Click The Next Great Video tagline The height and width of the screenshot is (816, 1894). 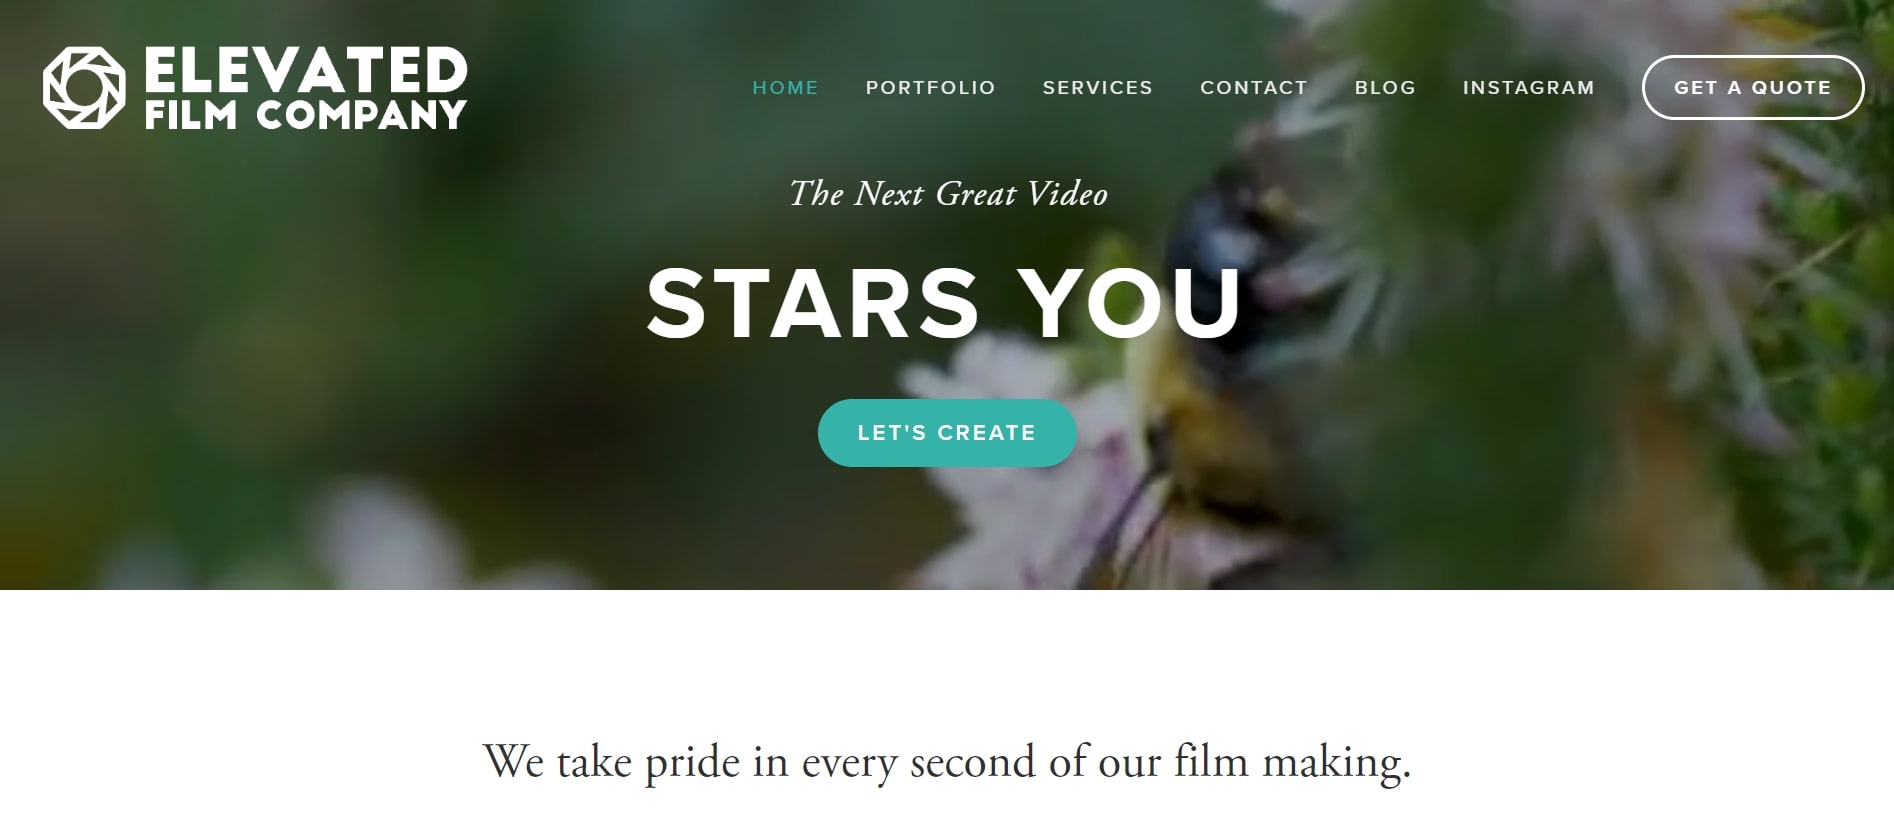click(948, 193)
